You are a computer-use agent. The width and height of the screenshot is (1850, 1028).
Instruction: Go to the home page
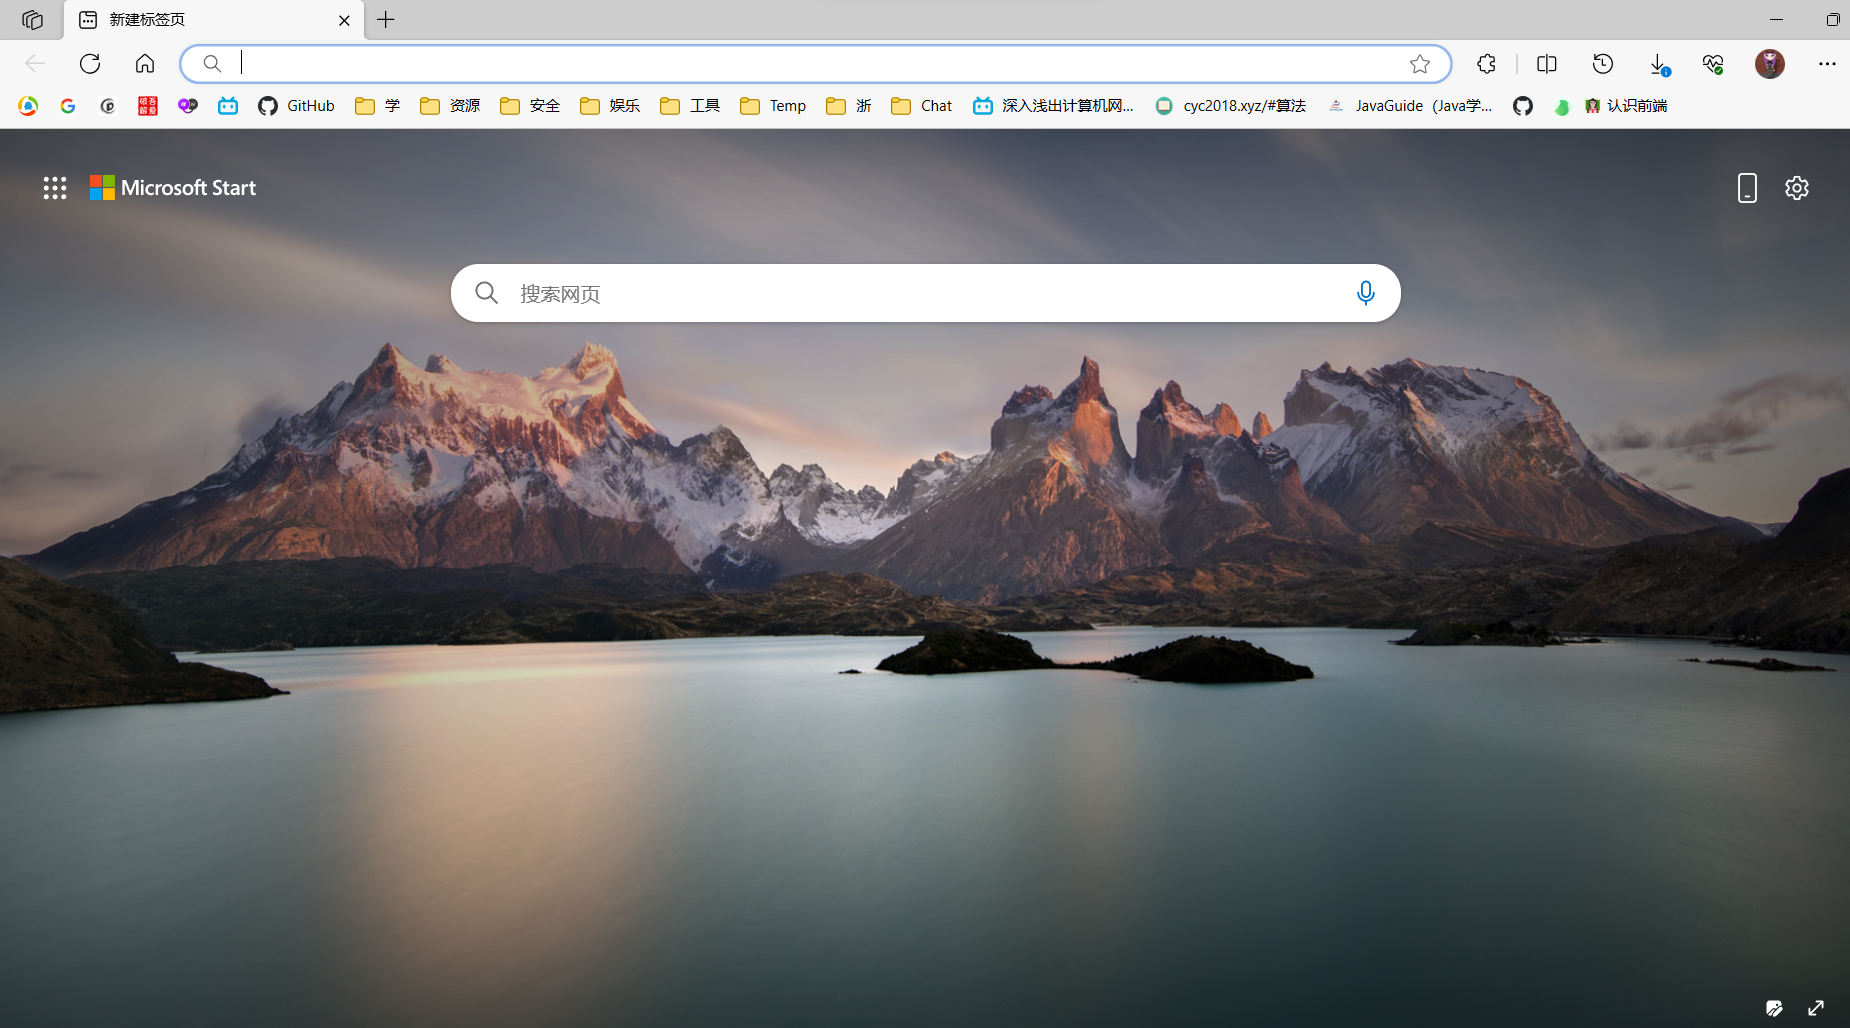[145, 64]
